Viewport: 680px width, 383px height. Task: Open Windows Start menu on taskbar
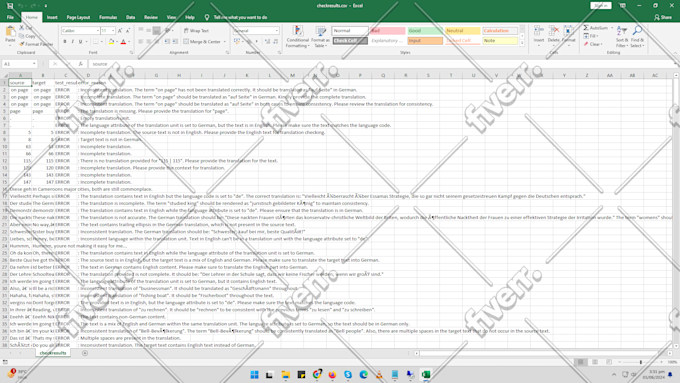[x=254, y=375]
